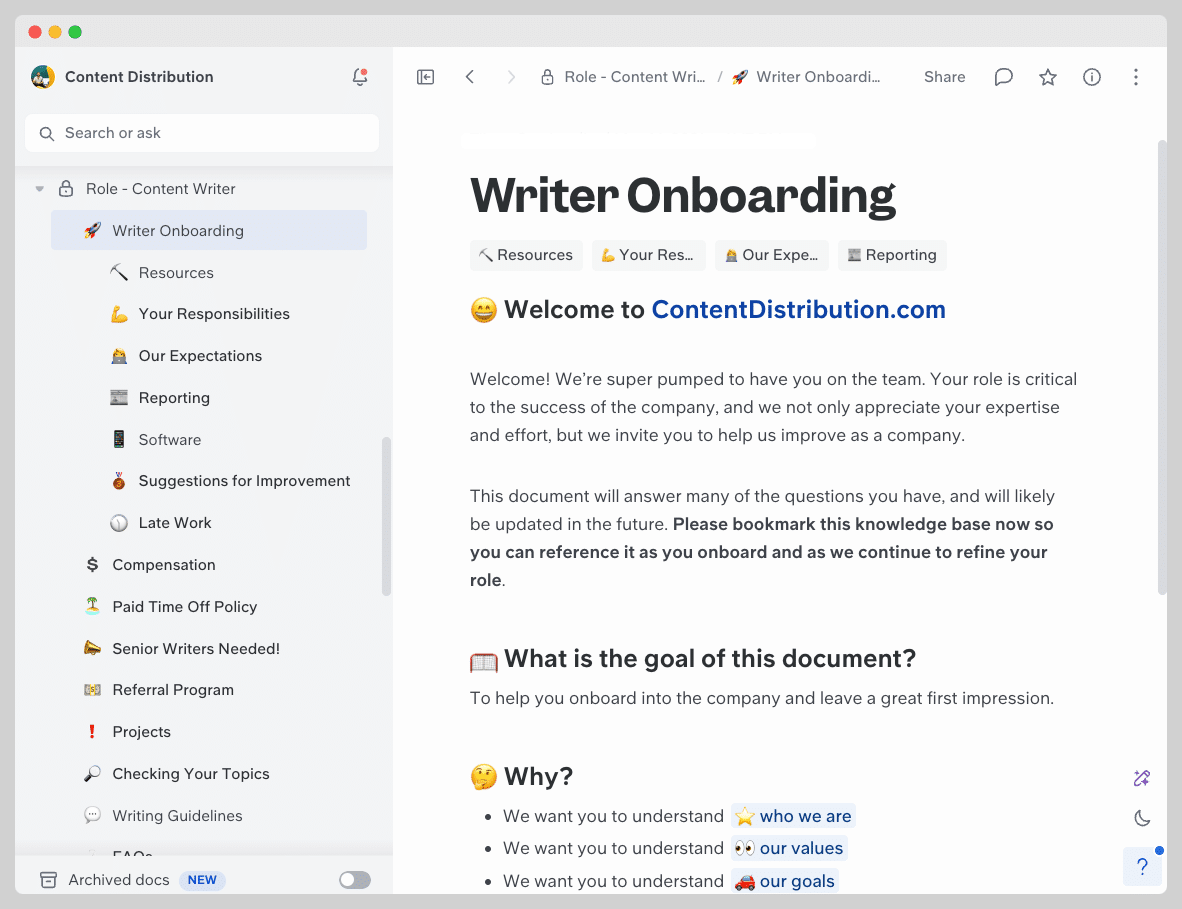Image resolution: width=1182 pixels, height=909 pixels.
Task: Click the Archived docs label
Action: [119, 880]
